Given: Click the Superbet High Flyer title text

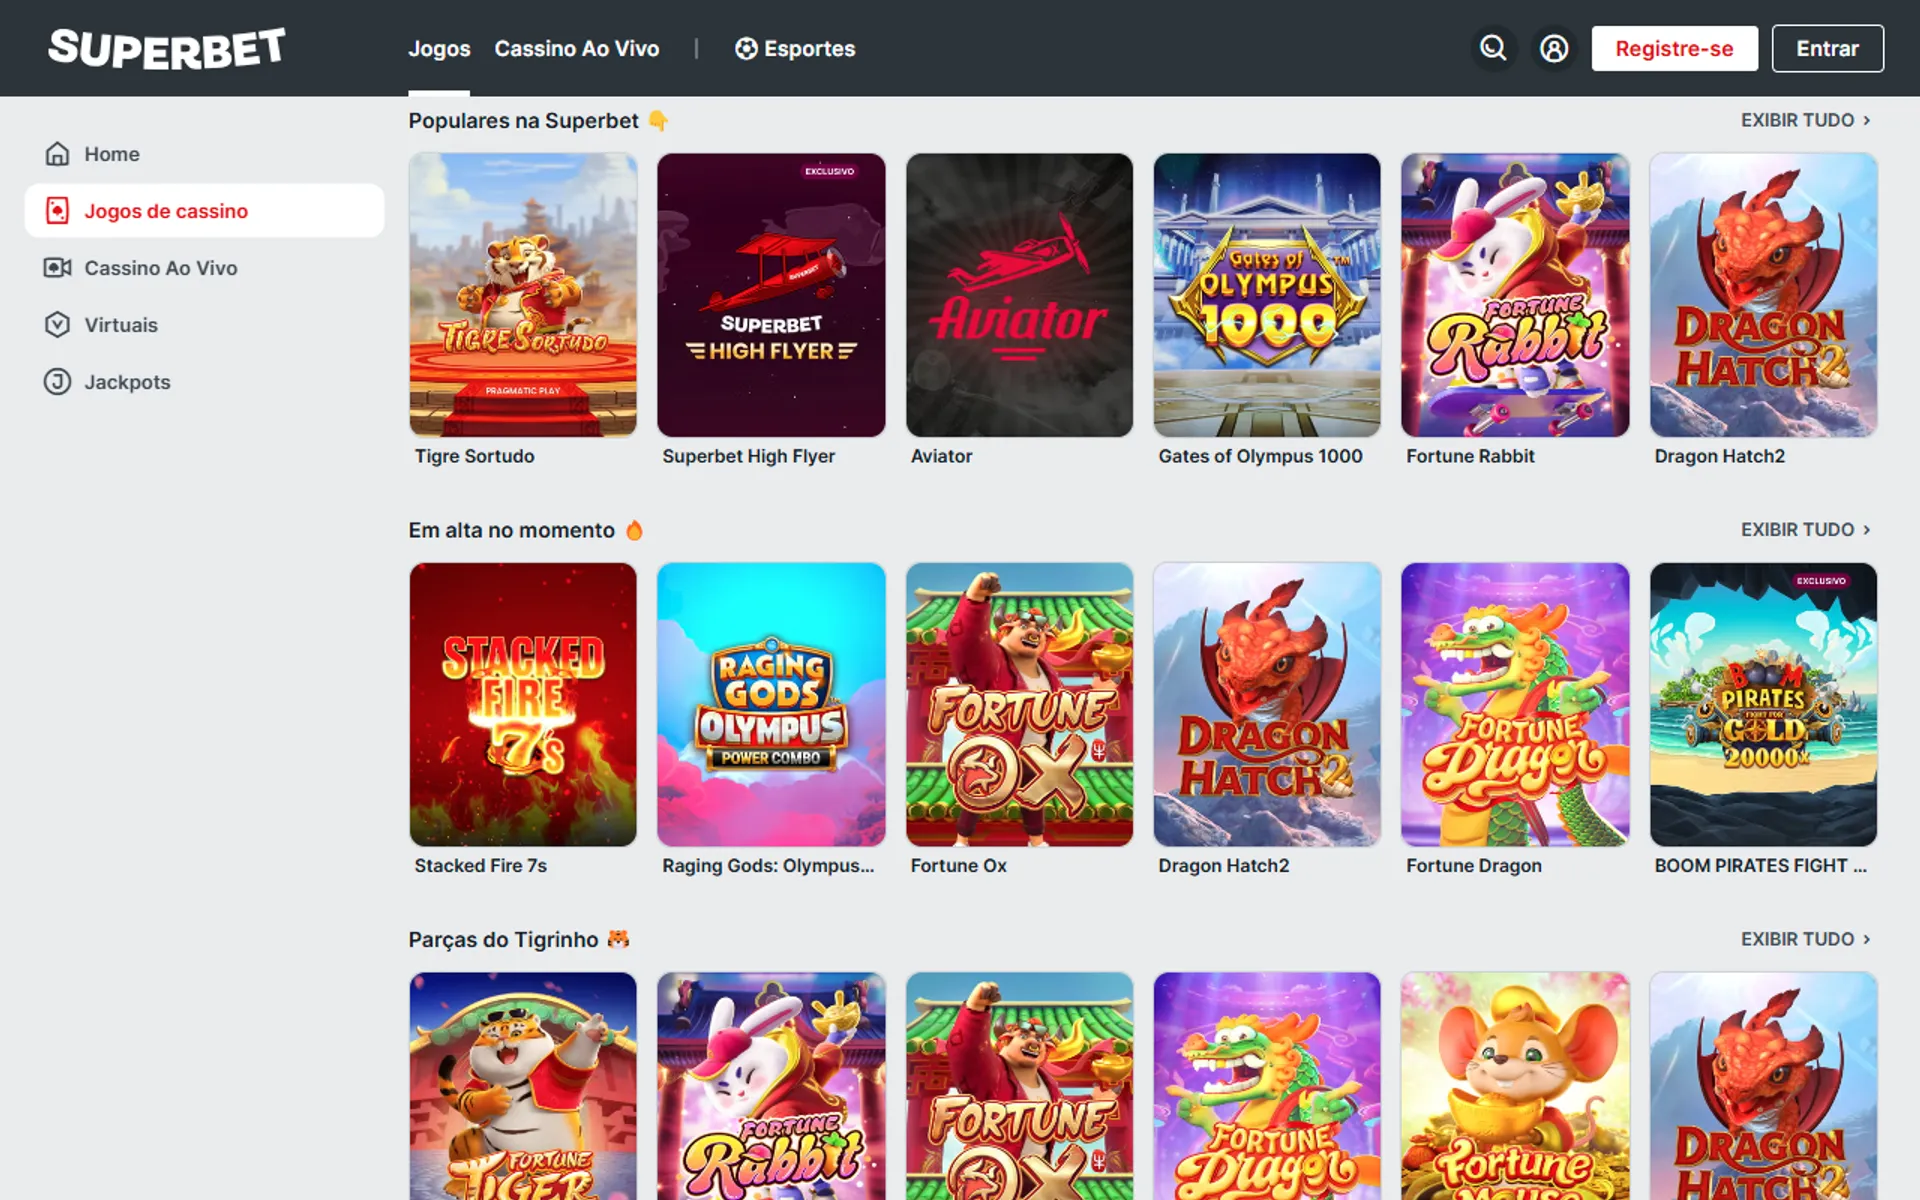Looking at the screenshot, I should coord(748,456).
